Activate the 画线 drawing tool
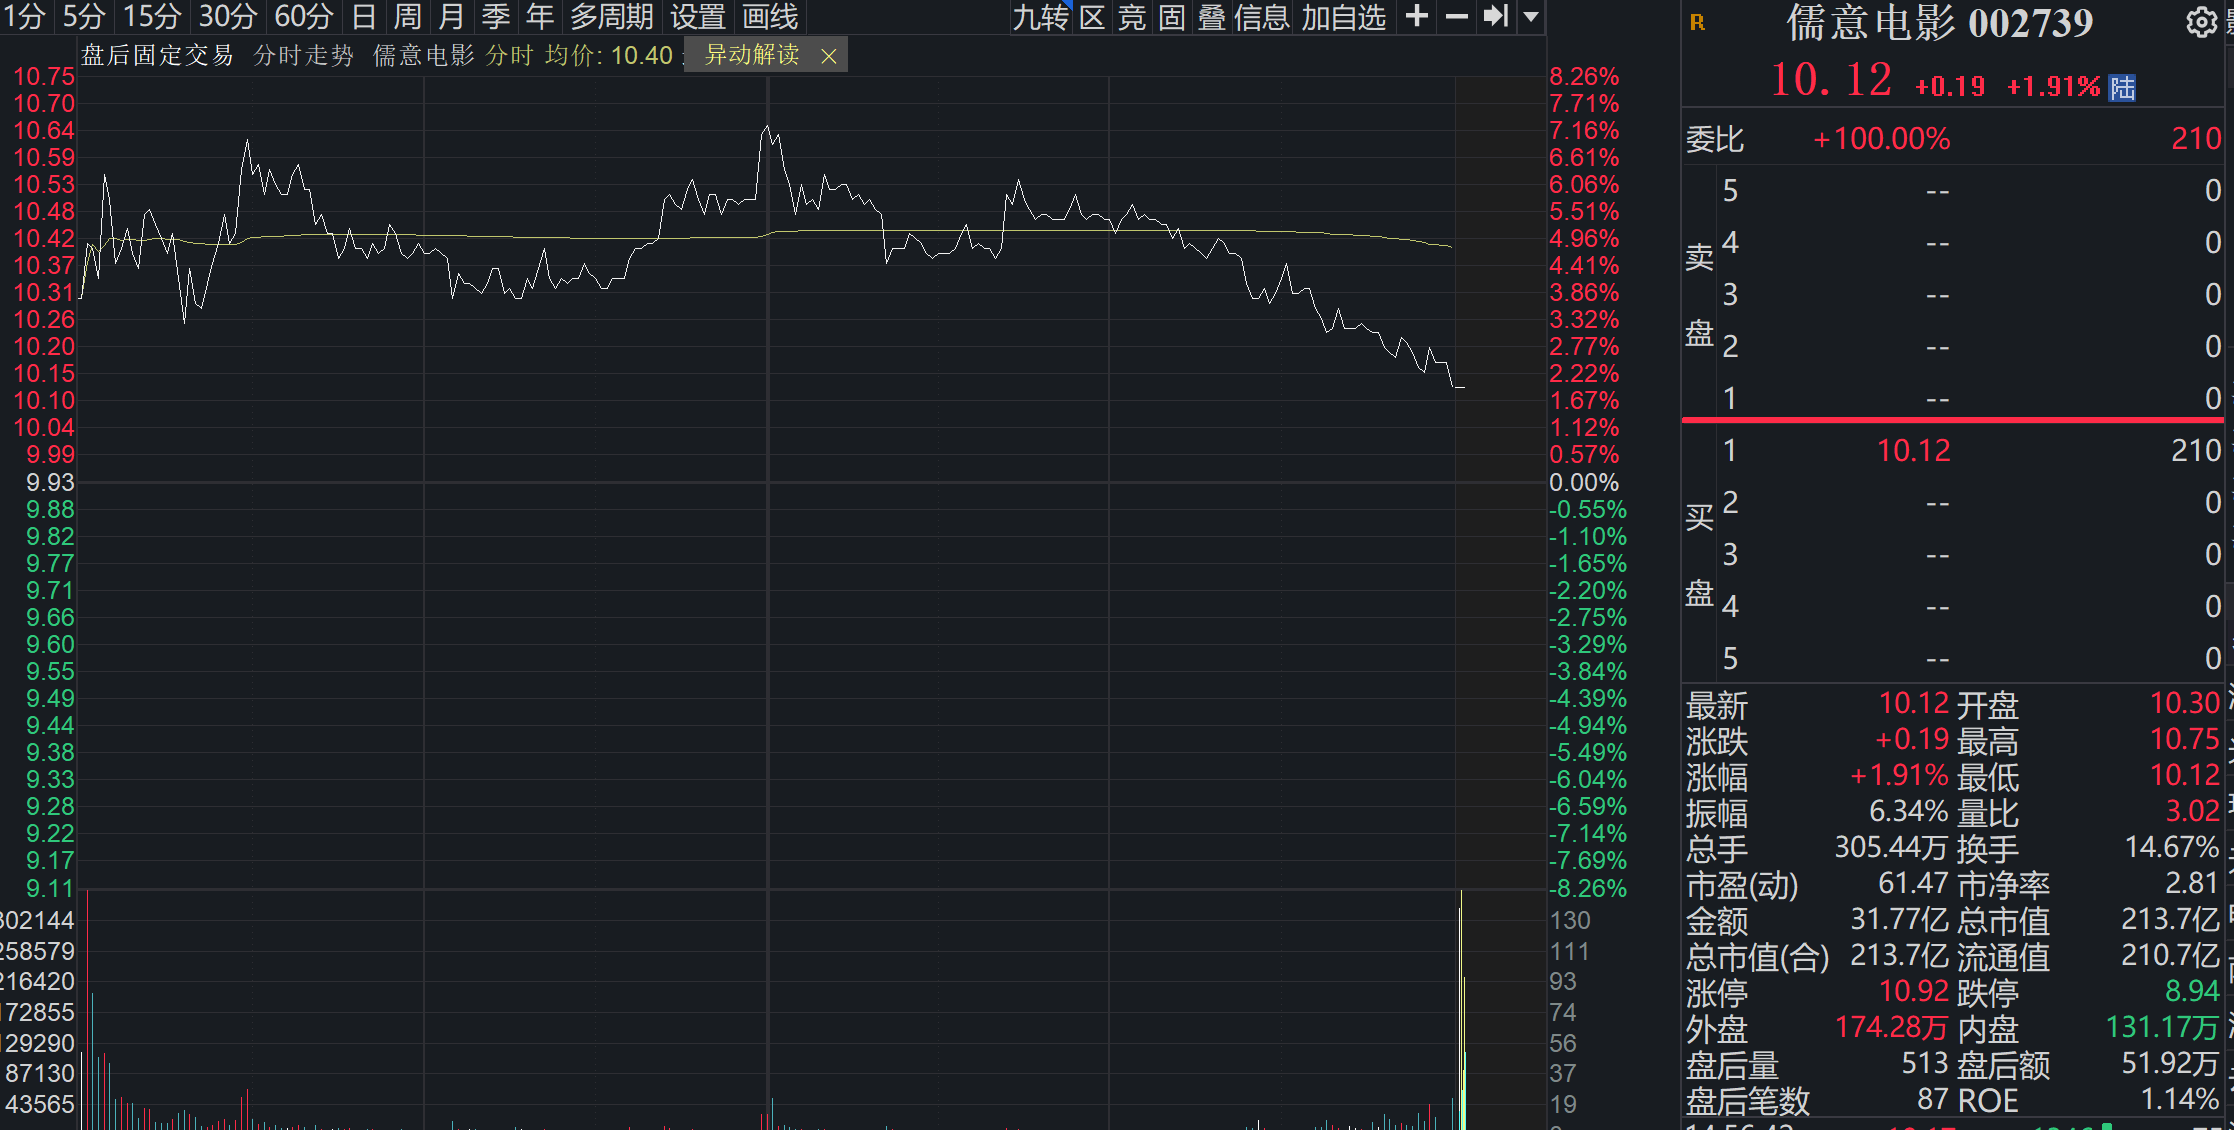 click(770, 17)
